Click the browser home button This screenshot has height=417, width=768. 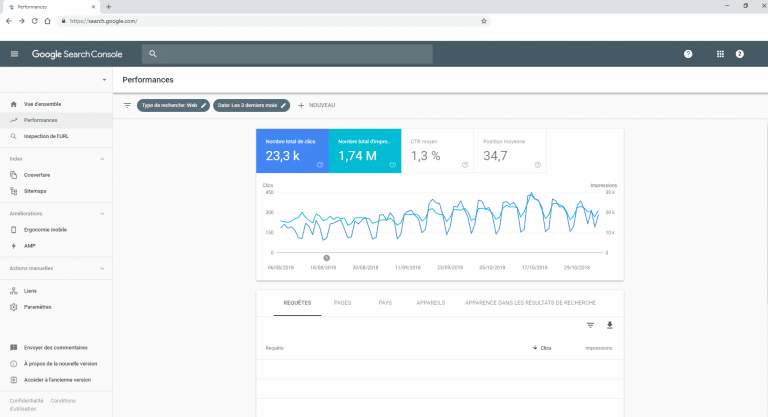[x=48, y=21]
